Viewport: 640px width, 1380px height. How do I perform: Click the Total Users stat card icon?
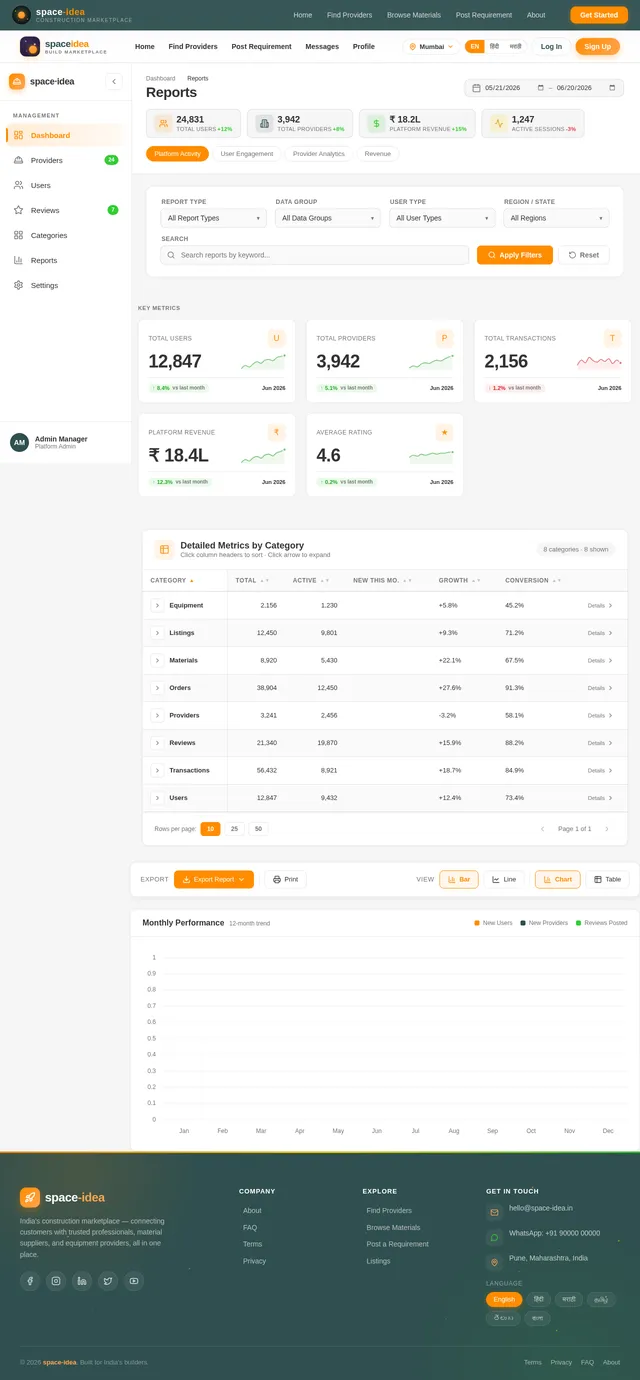(163, 124)
